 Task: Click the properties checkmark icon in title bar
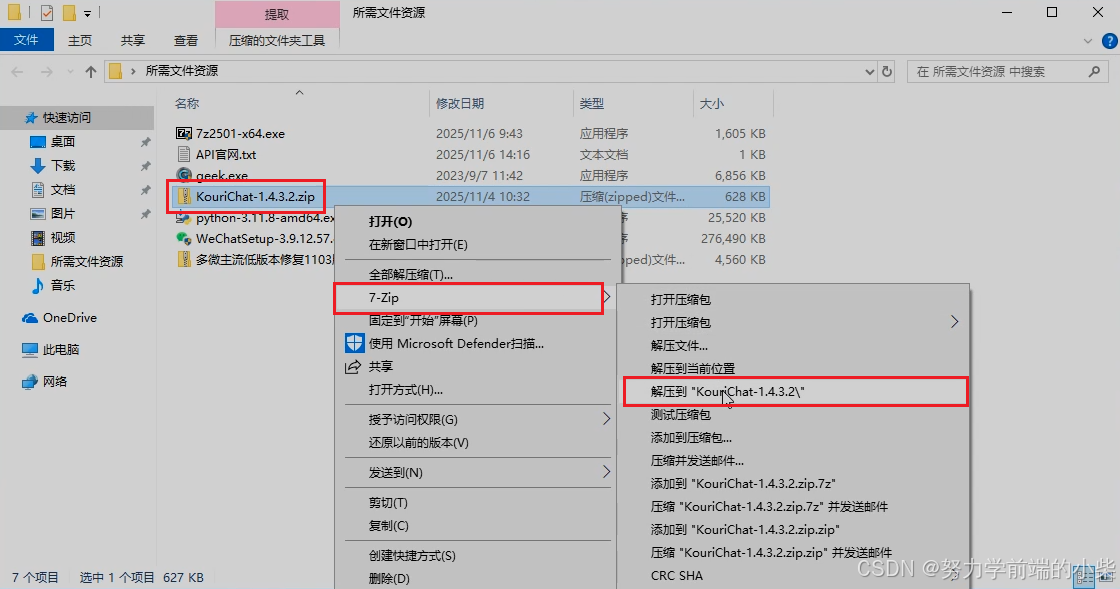point(46,13)
